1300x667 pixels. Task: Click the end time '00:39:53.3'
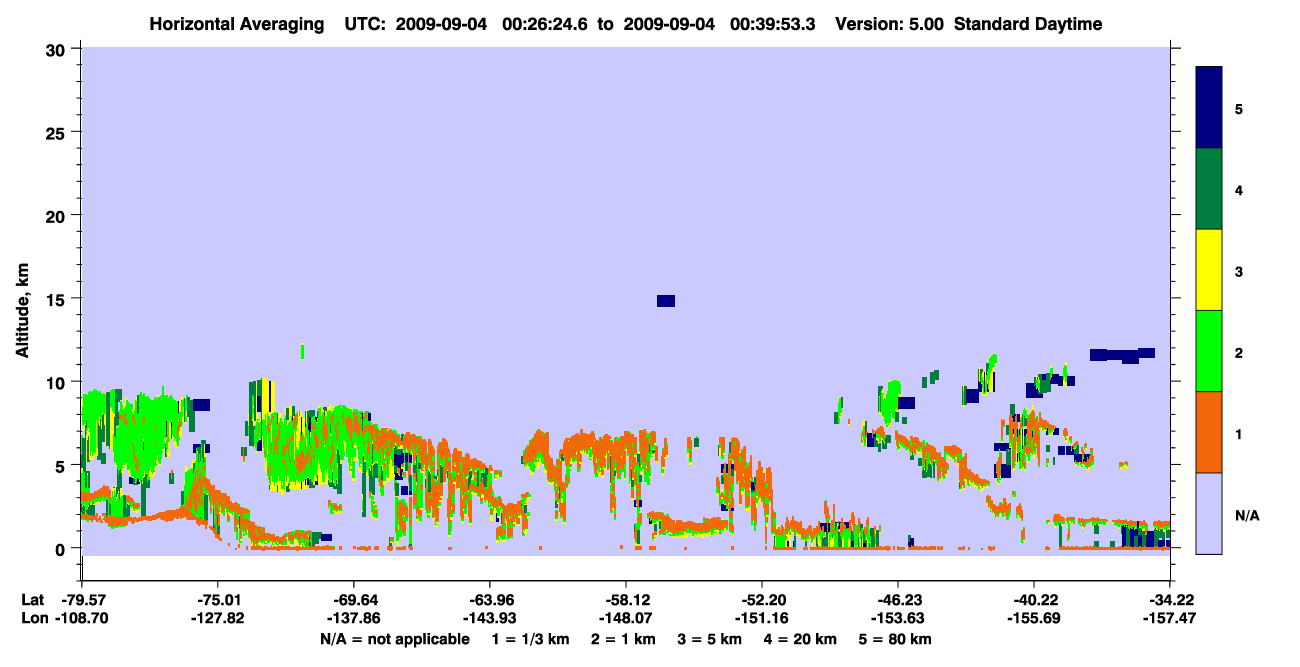point(774,24)
